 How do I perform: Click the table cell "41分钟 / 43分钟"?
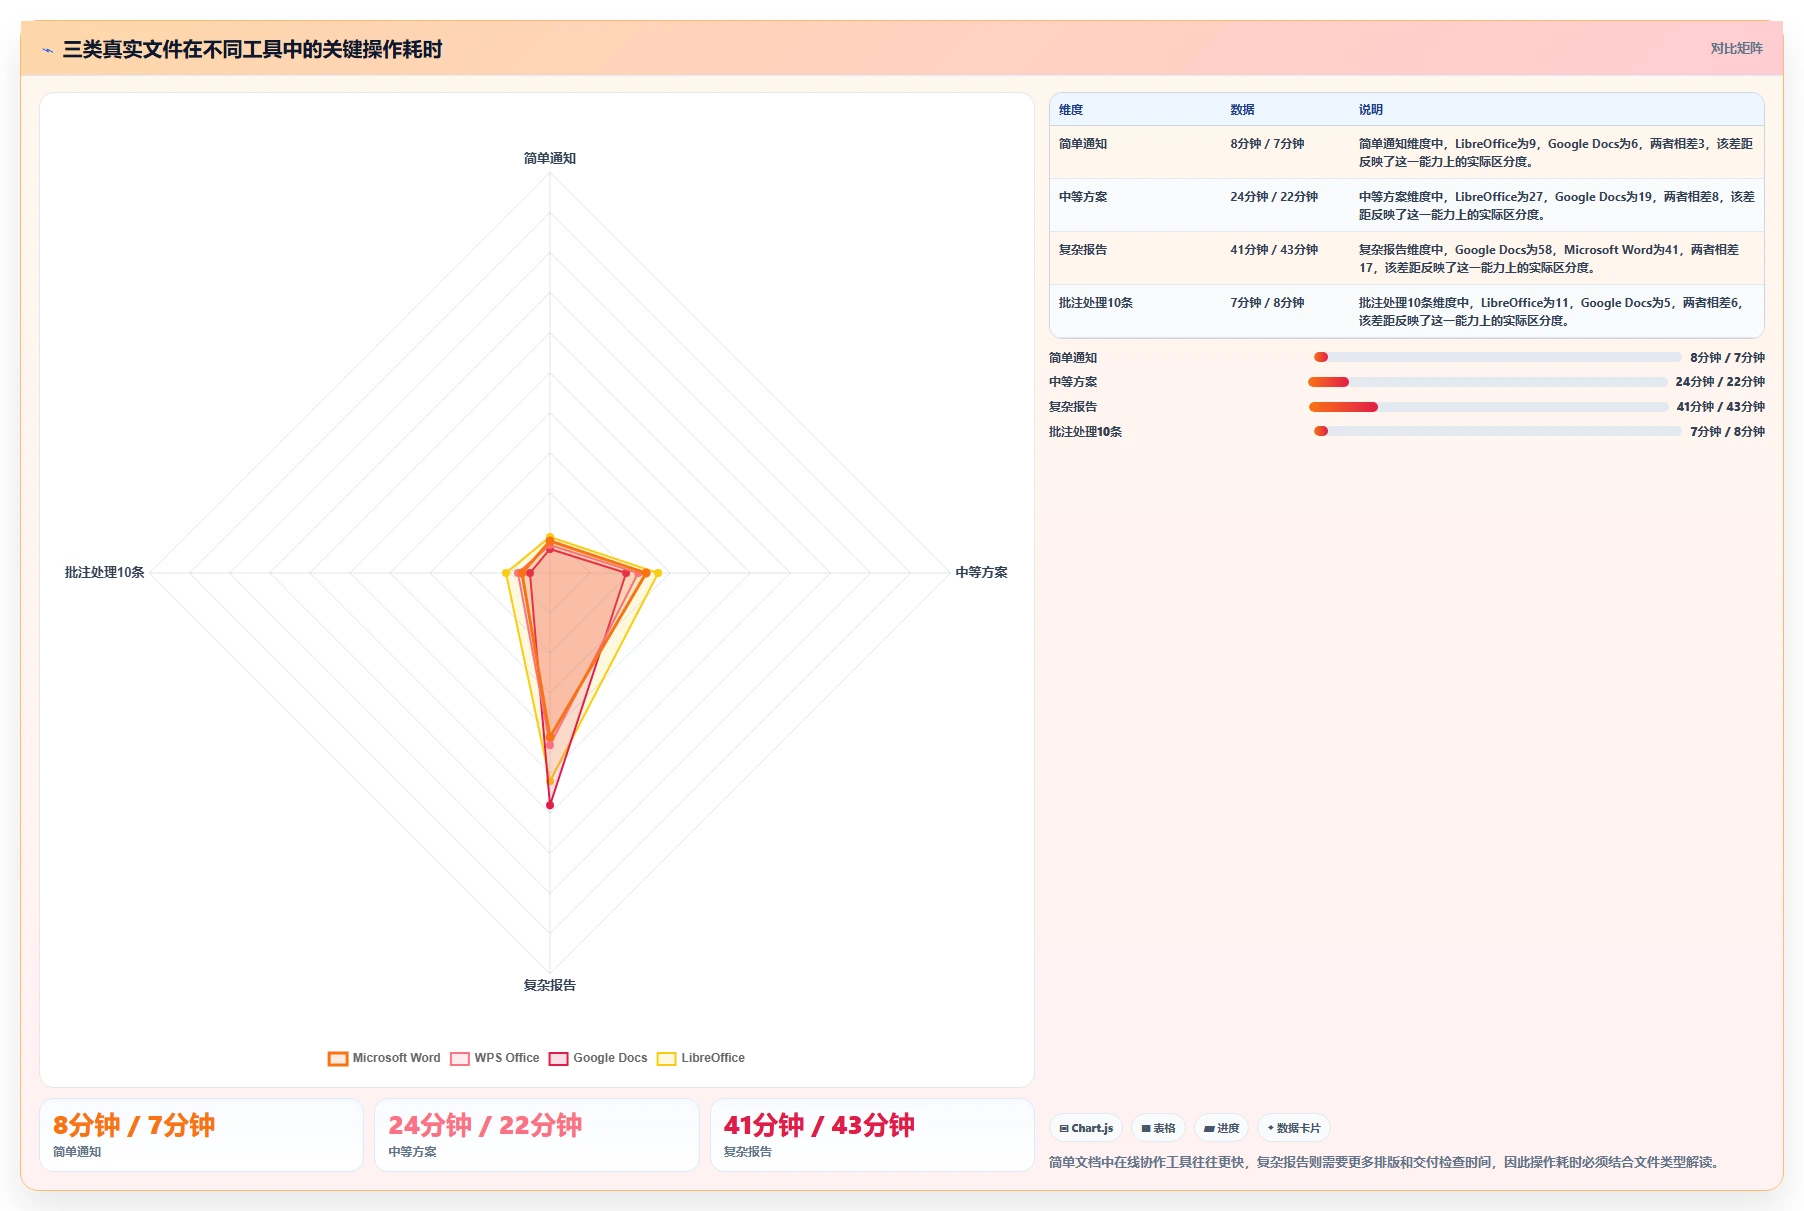pos(1285,258)
